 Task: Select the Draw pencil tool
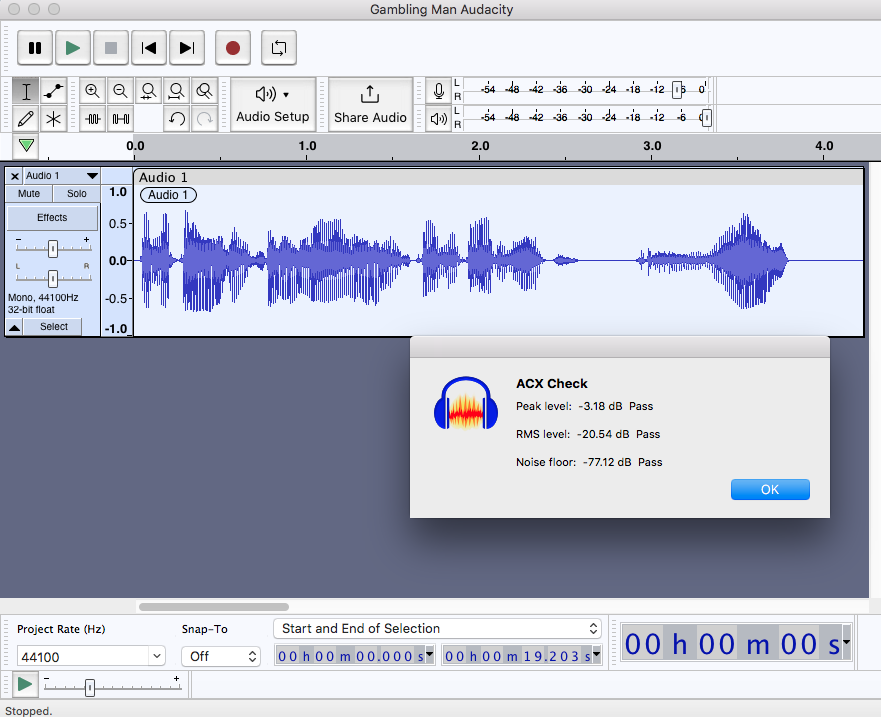coord(26,119)
